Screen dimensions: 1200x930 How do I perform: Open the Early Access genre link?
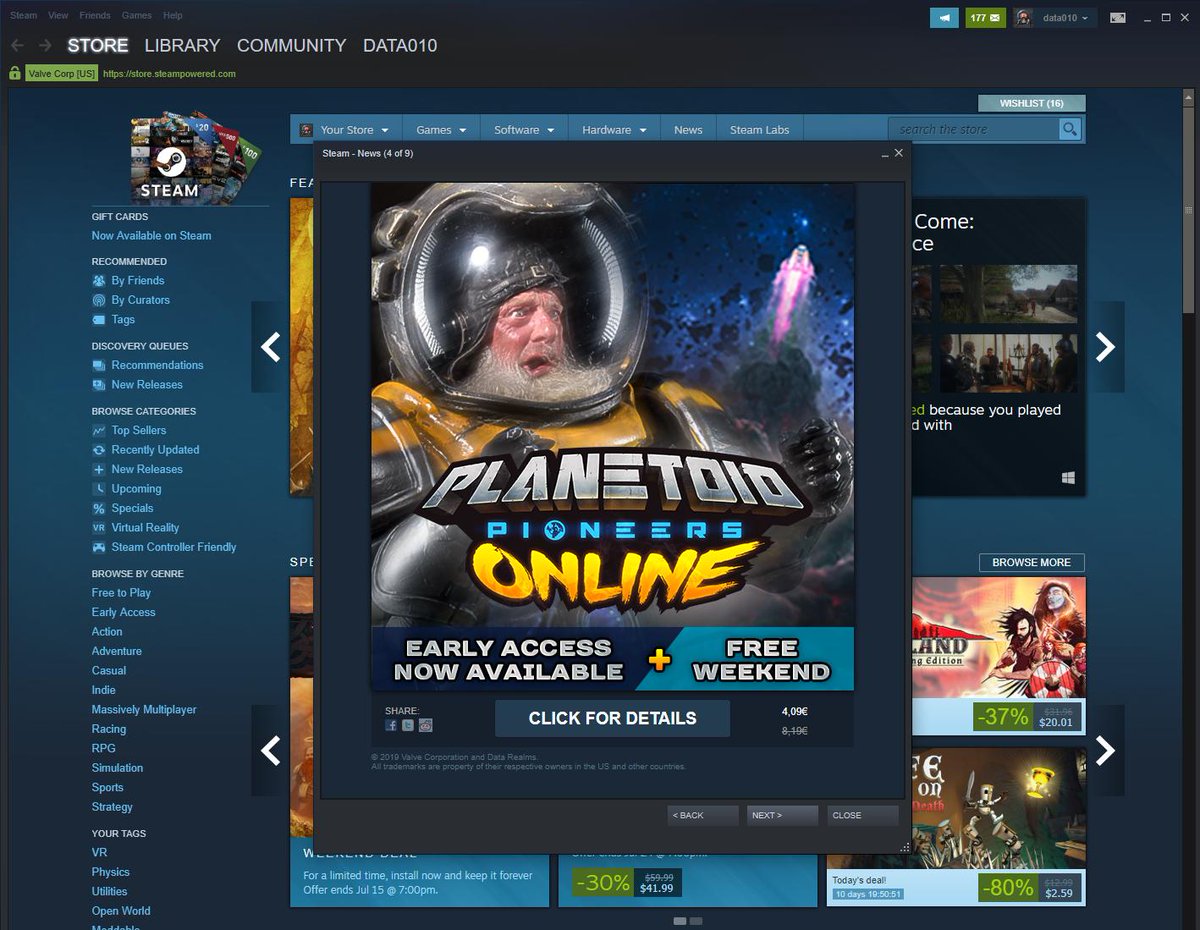pyautogui.click(x=123, y=612)
